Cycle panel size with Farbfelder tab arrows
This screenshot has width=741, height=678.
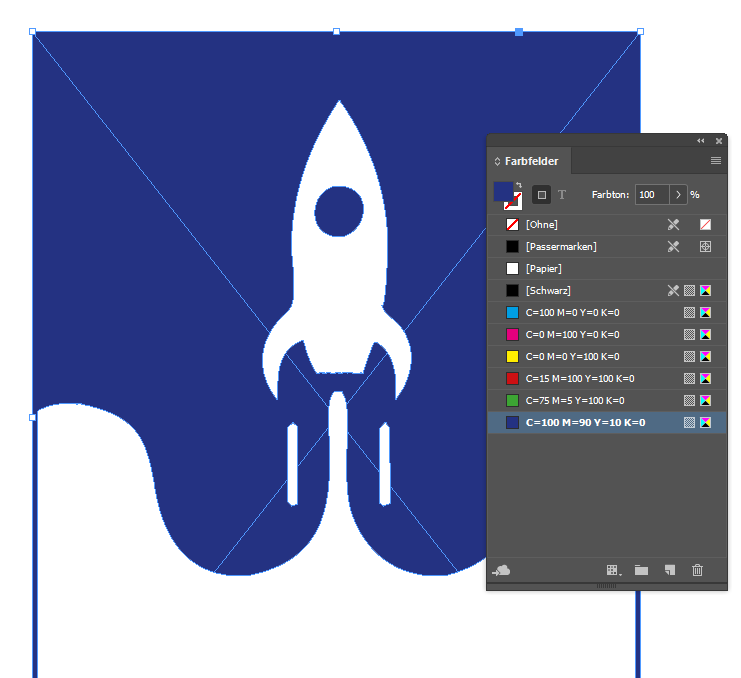click(497, 161)
